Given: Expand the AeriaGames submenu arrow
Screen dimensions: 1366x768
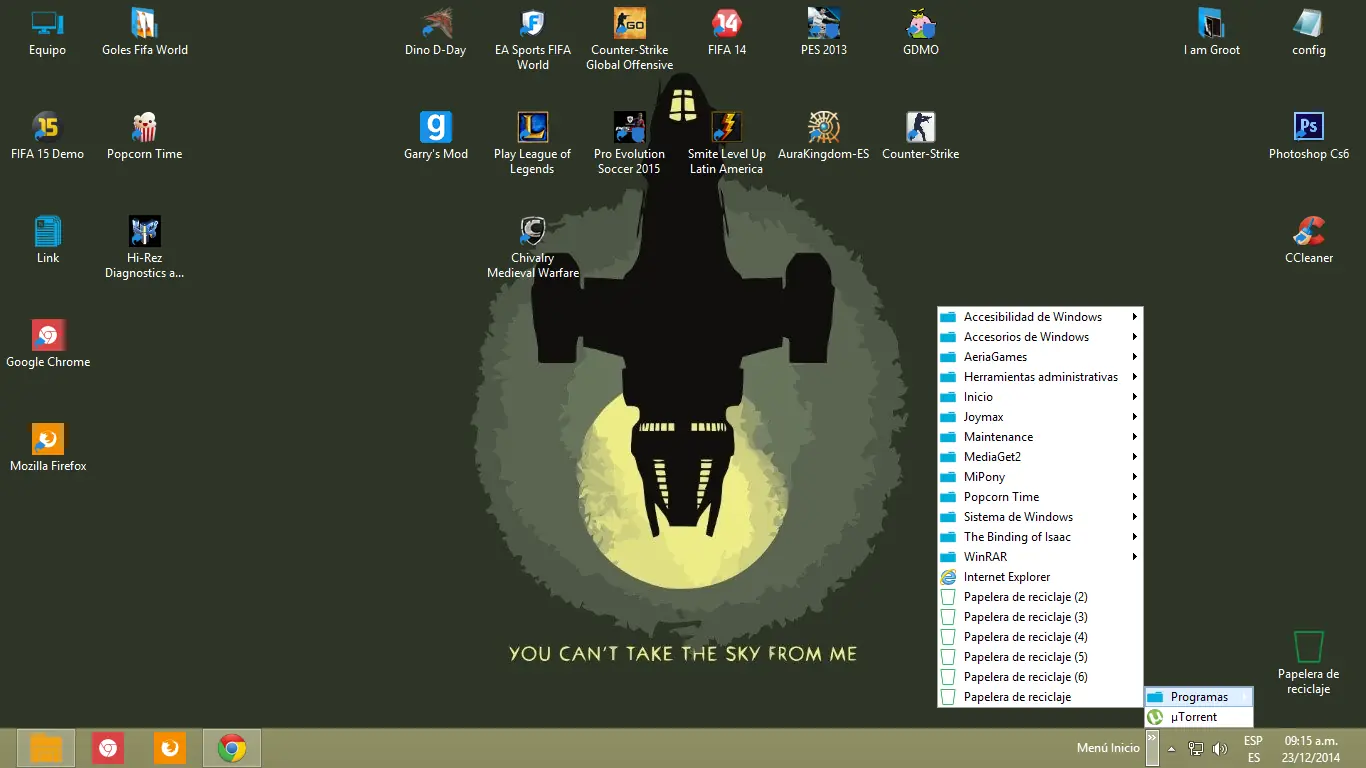Looking at the screenshot, I should [x=1135, y=357].
